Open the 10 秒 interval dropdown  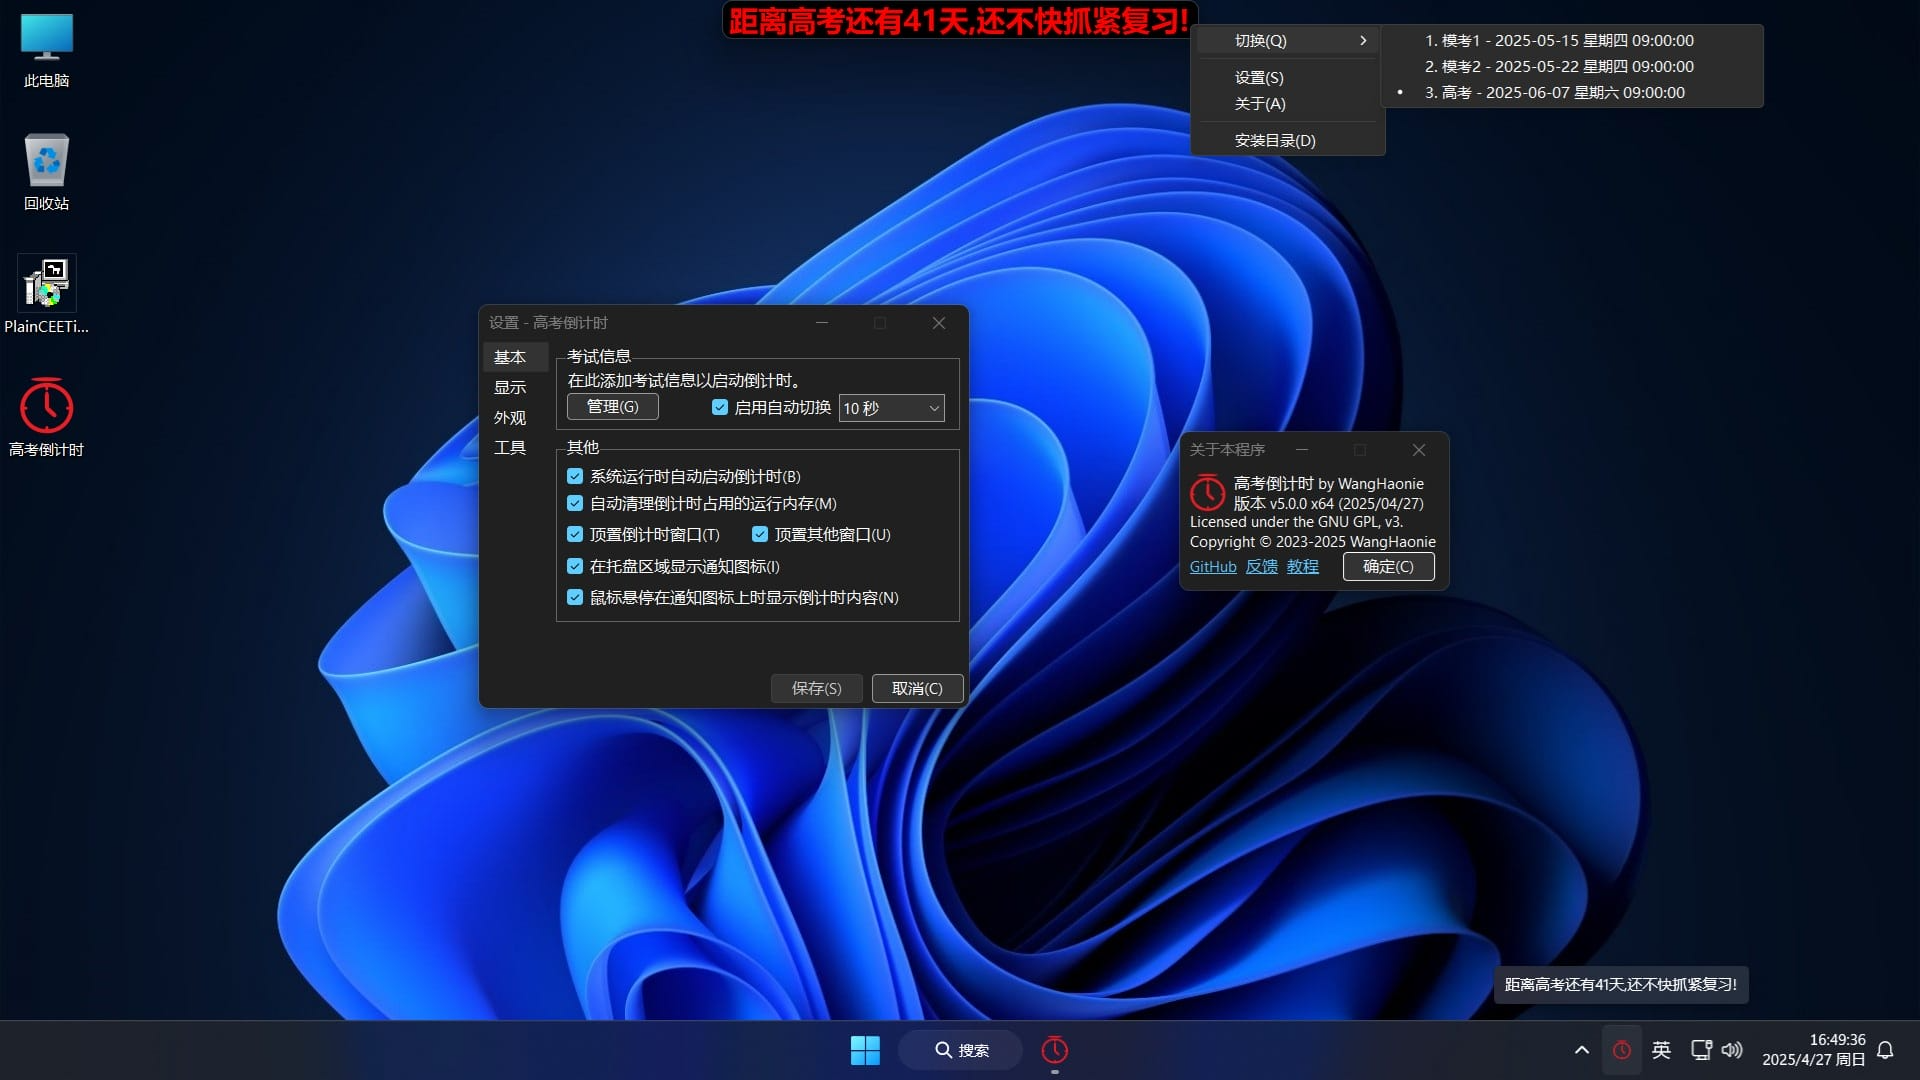pyautogui.click(x=891, y=408)
